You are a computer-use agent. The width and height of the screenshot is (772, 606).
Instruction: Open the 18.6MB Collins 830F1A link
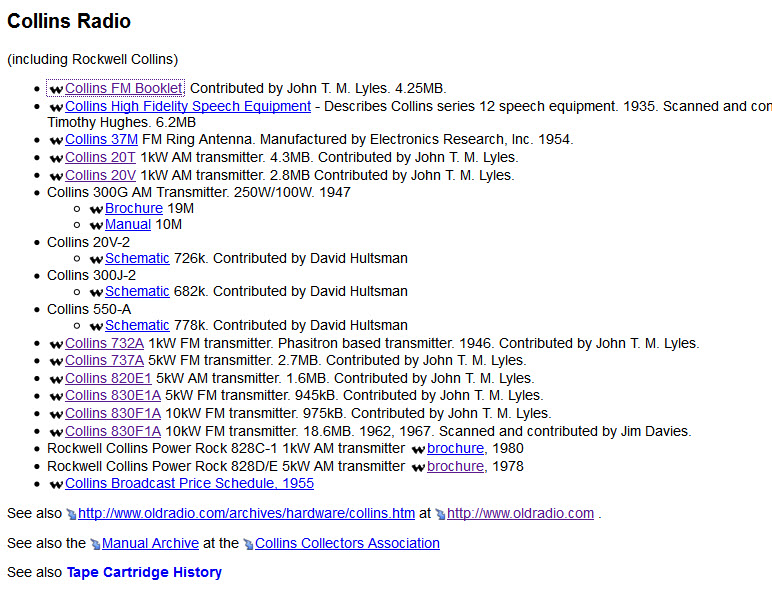tap(113, 431)
